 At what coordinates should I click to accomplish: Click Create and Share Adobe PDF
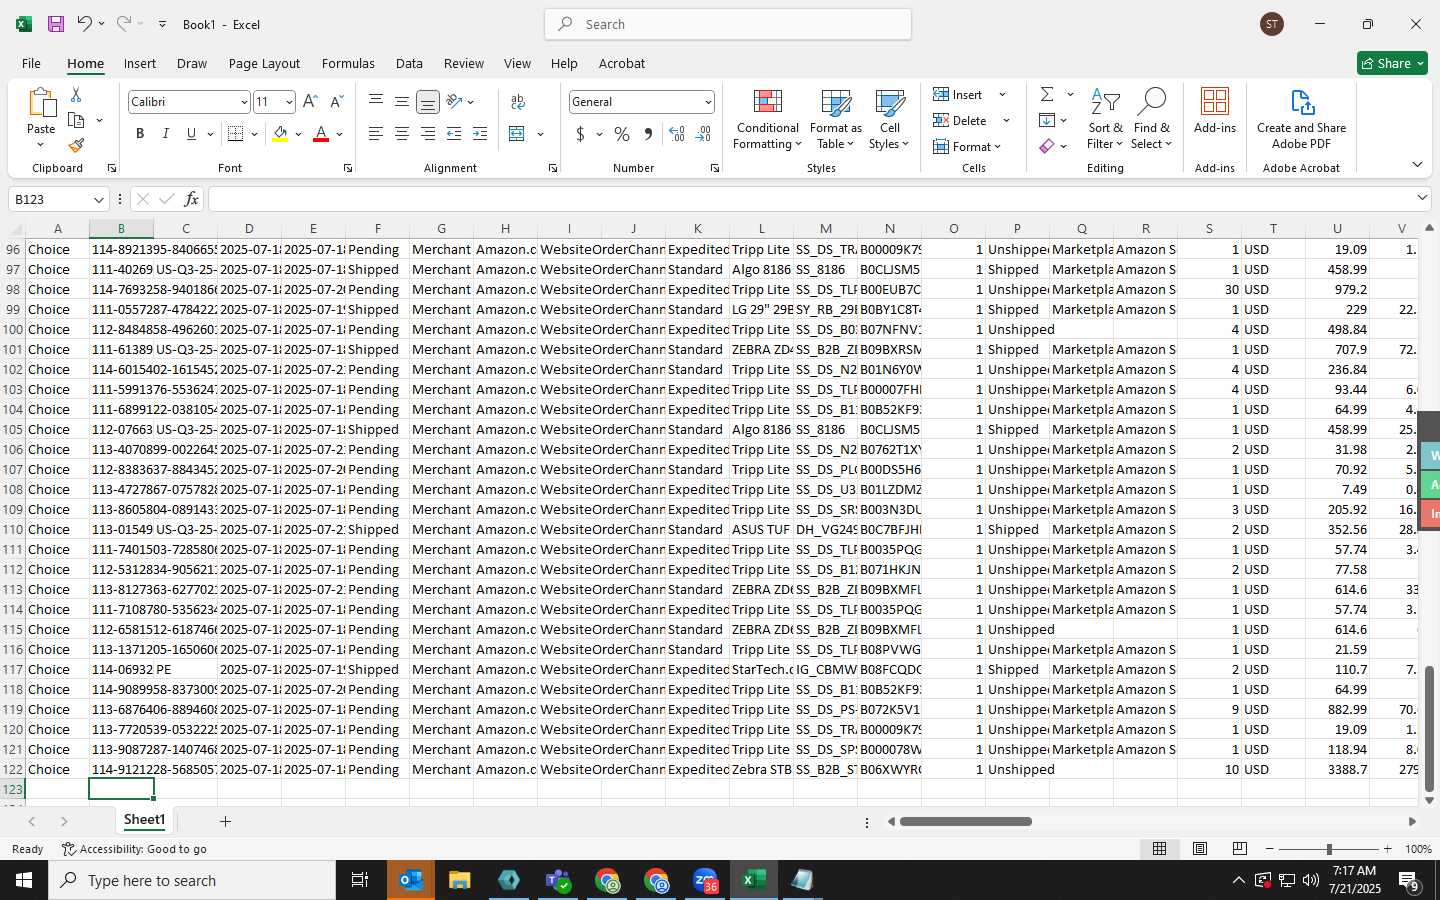1301,120
